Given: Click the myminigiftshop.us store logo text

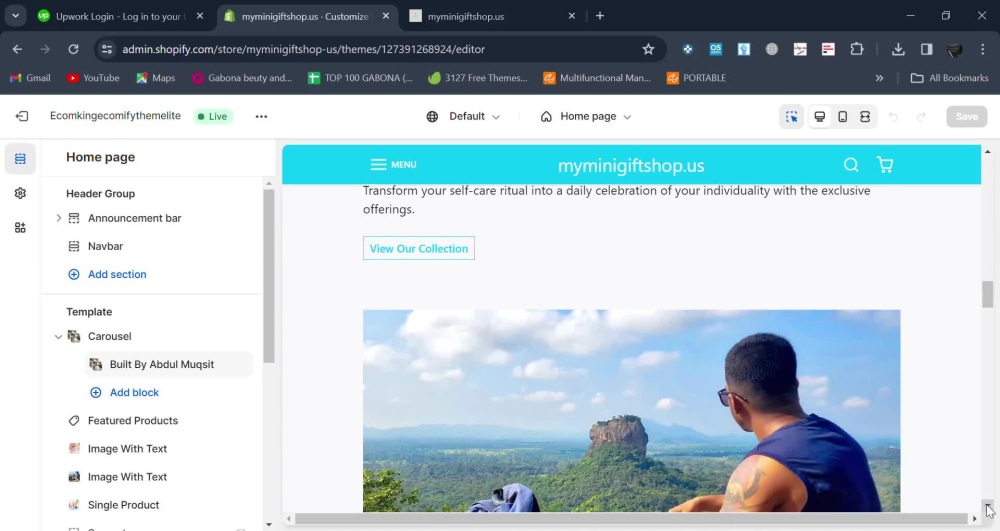Looking at the screenshot, I should [631, 166].
